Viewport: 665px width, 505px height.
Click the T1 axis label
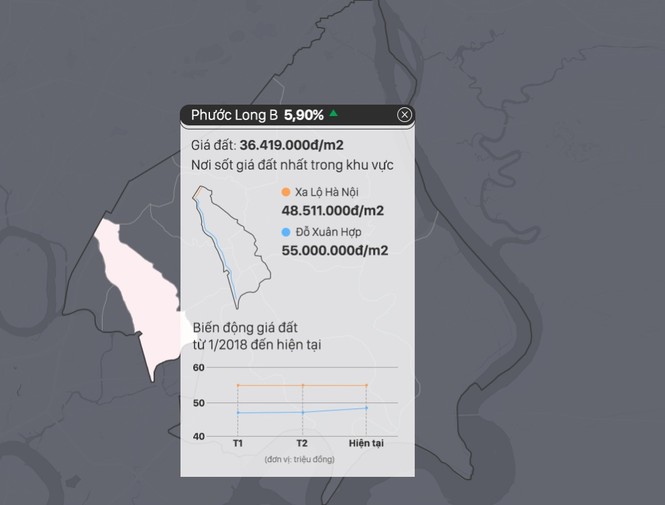point(238,442)
